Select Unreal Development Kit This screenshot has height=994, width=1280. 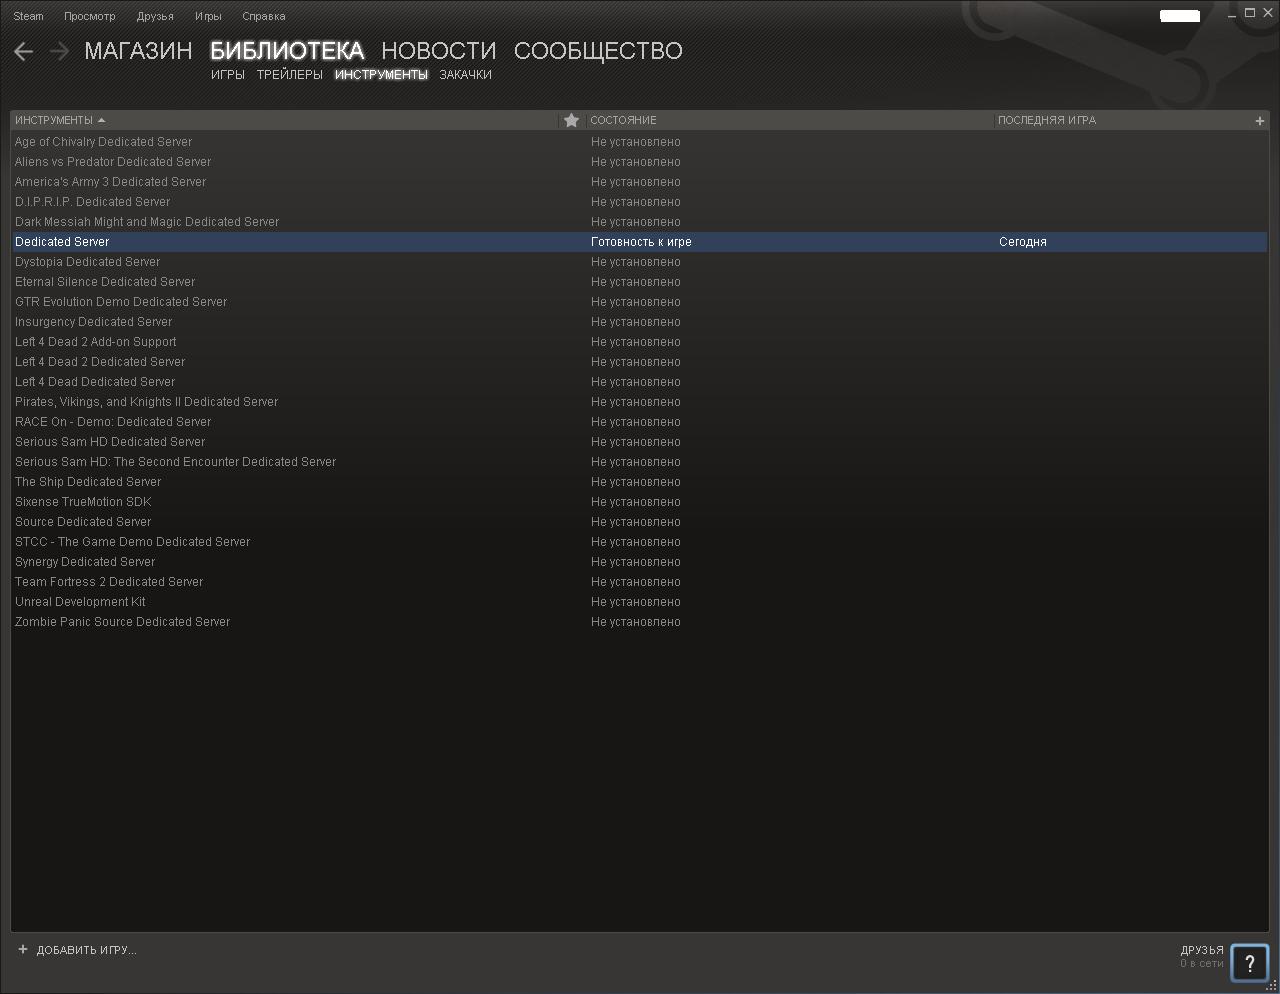(x=639, y=602)
